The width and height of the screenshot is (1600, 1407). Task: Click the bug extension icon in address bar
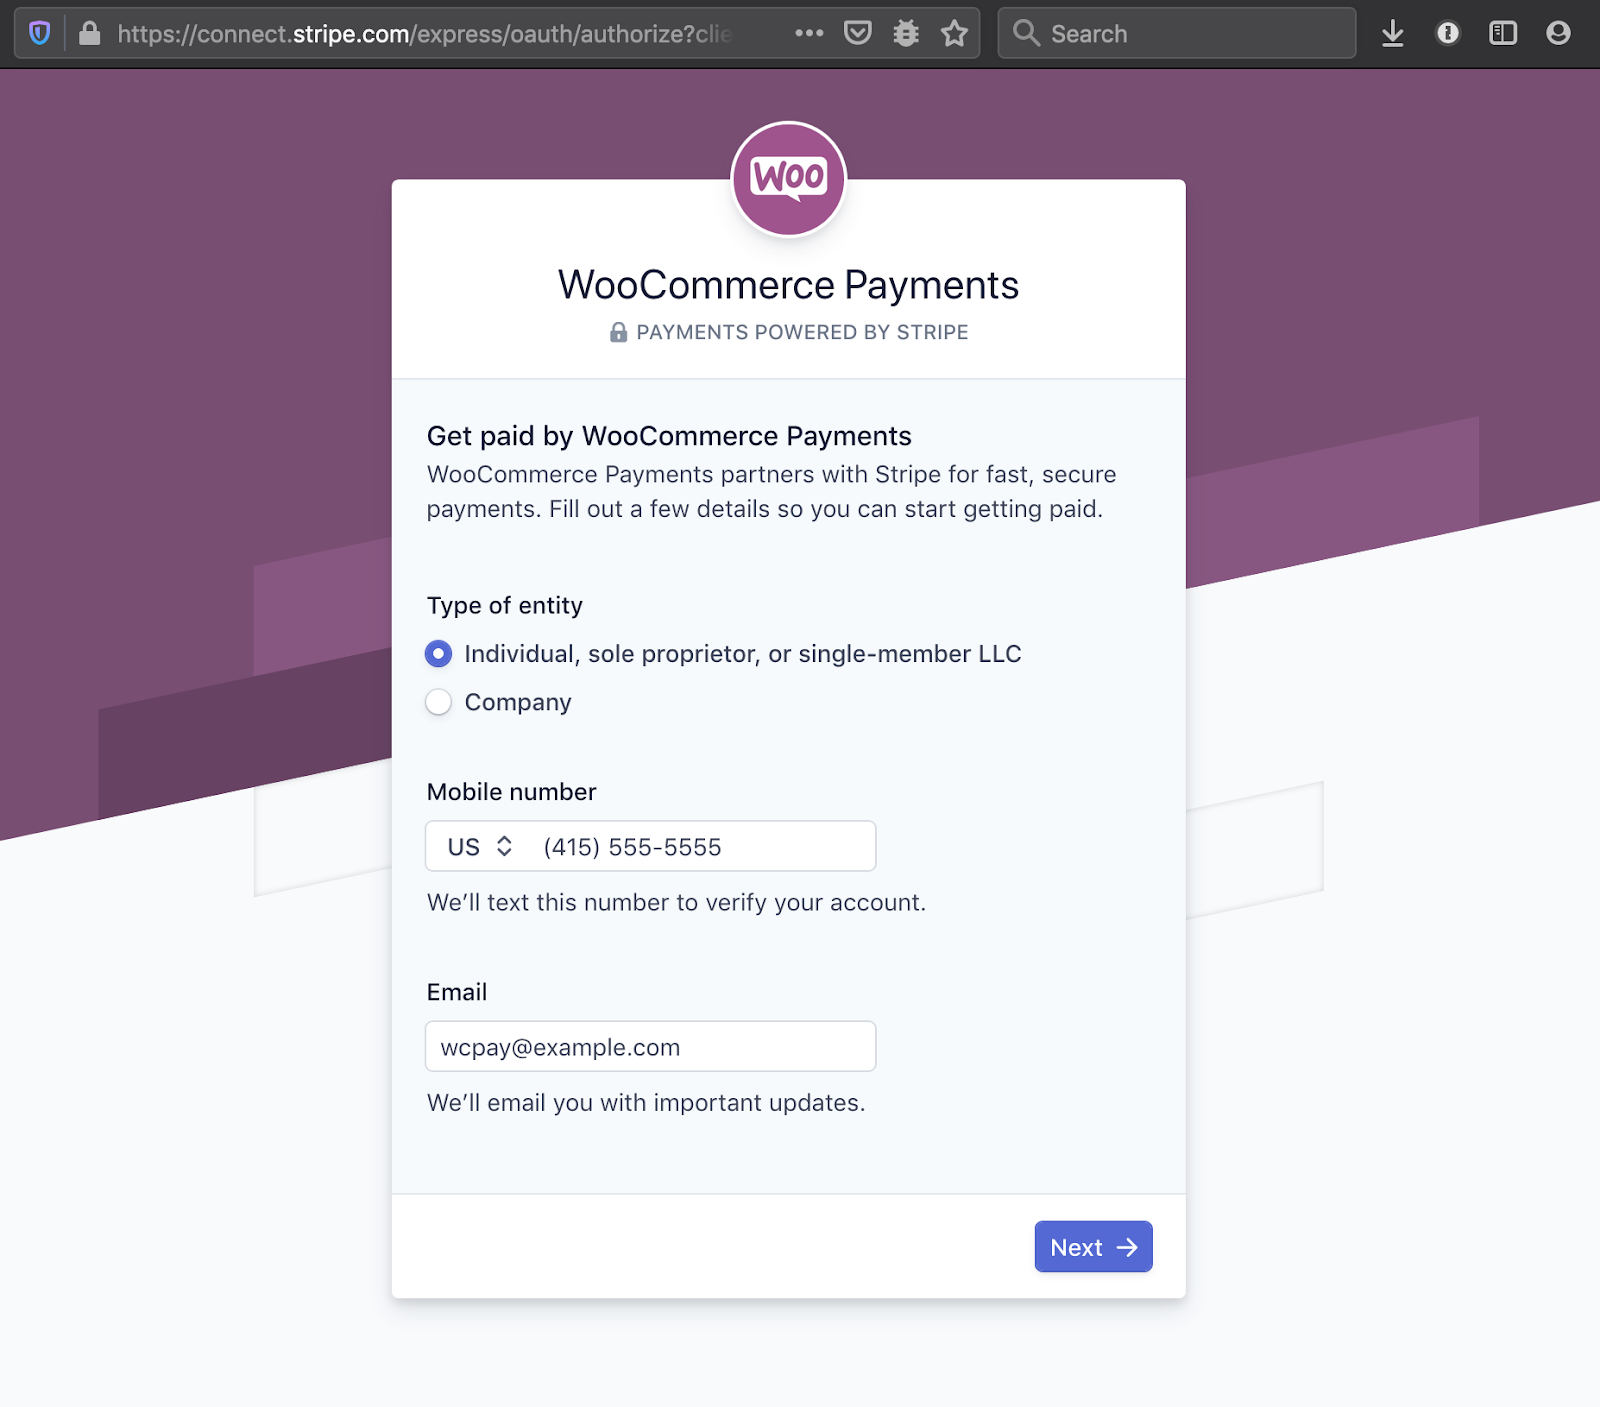906,34
